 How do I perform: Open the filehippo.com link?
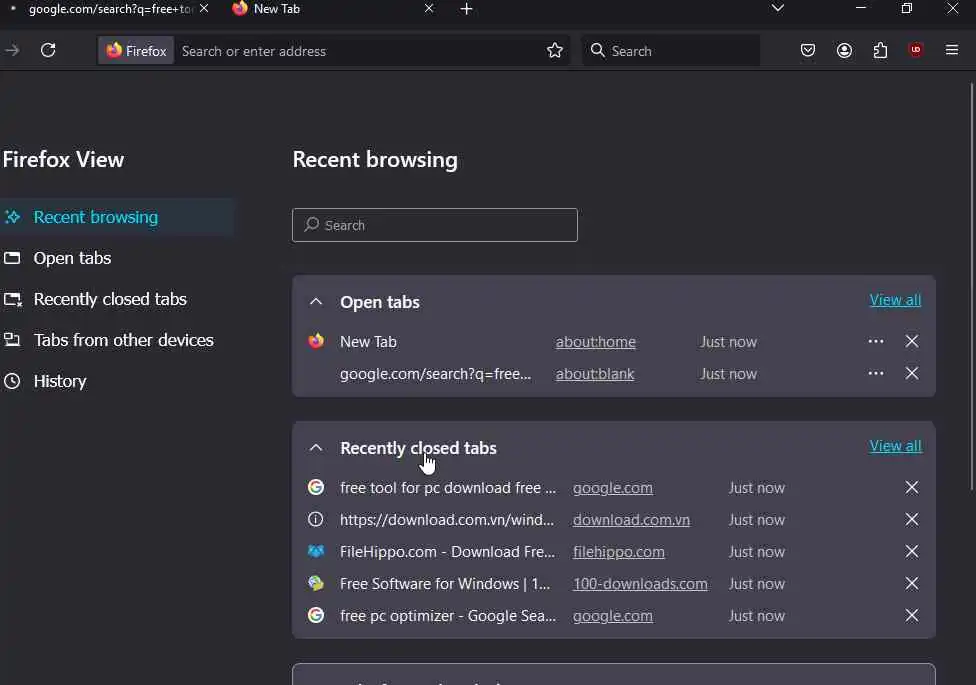[x=618, y=551]
